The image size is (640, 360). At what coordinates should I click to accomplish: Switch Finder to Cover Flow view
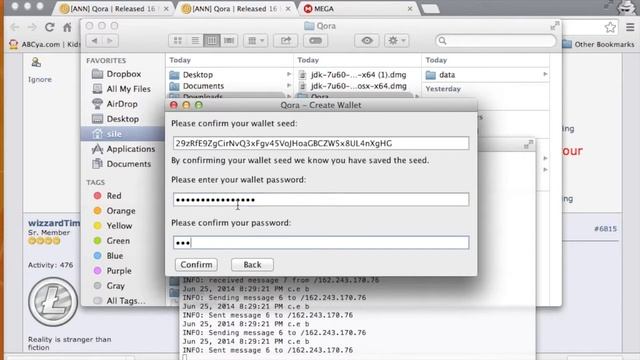(x=229, y=40)
